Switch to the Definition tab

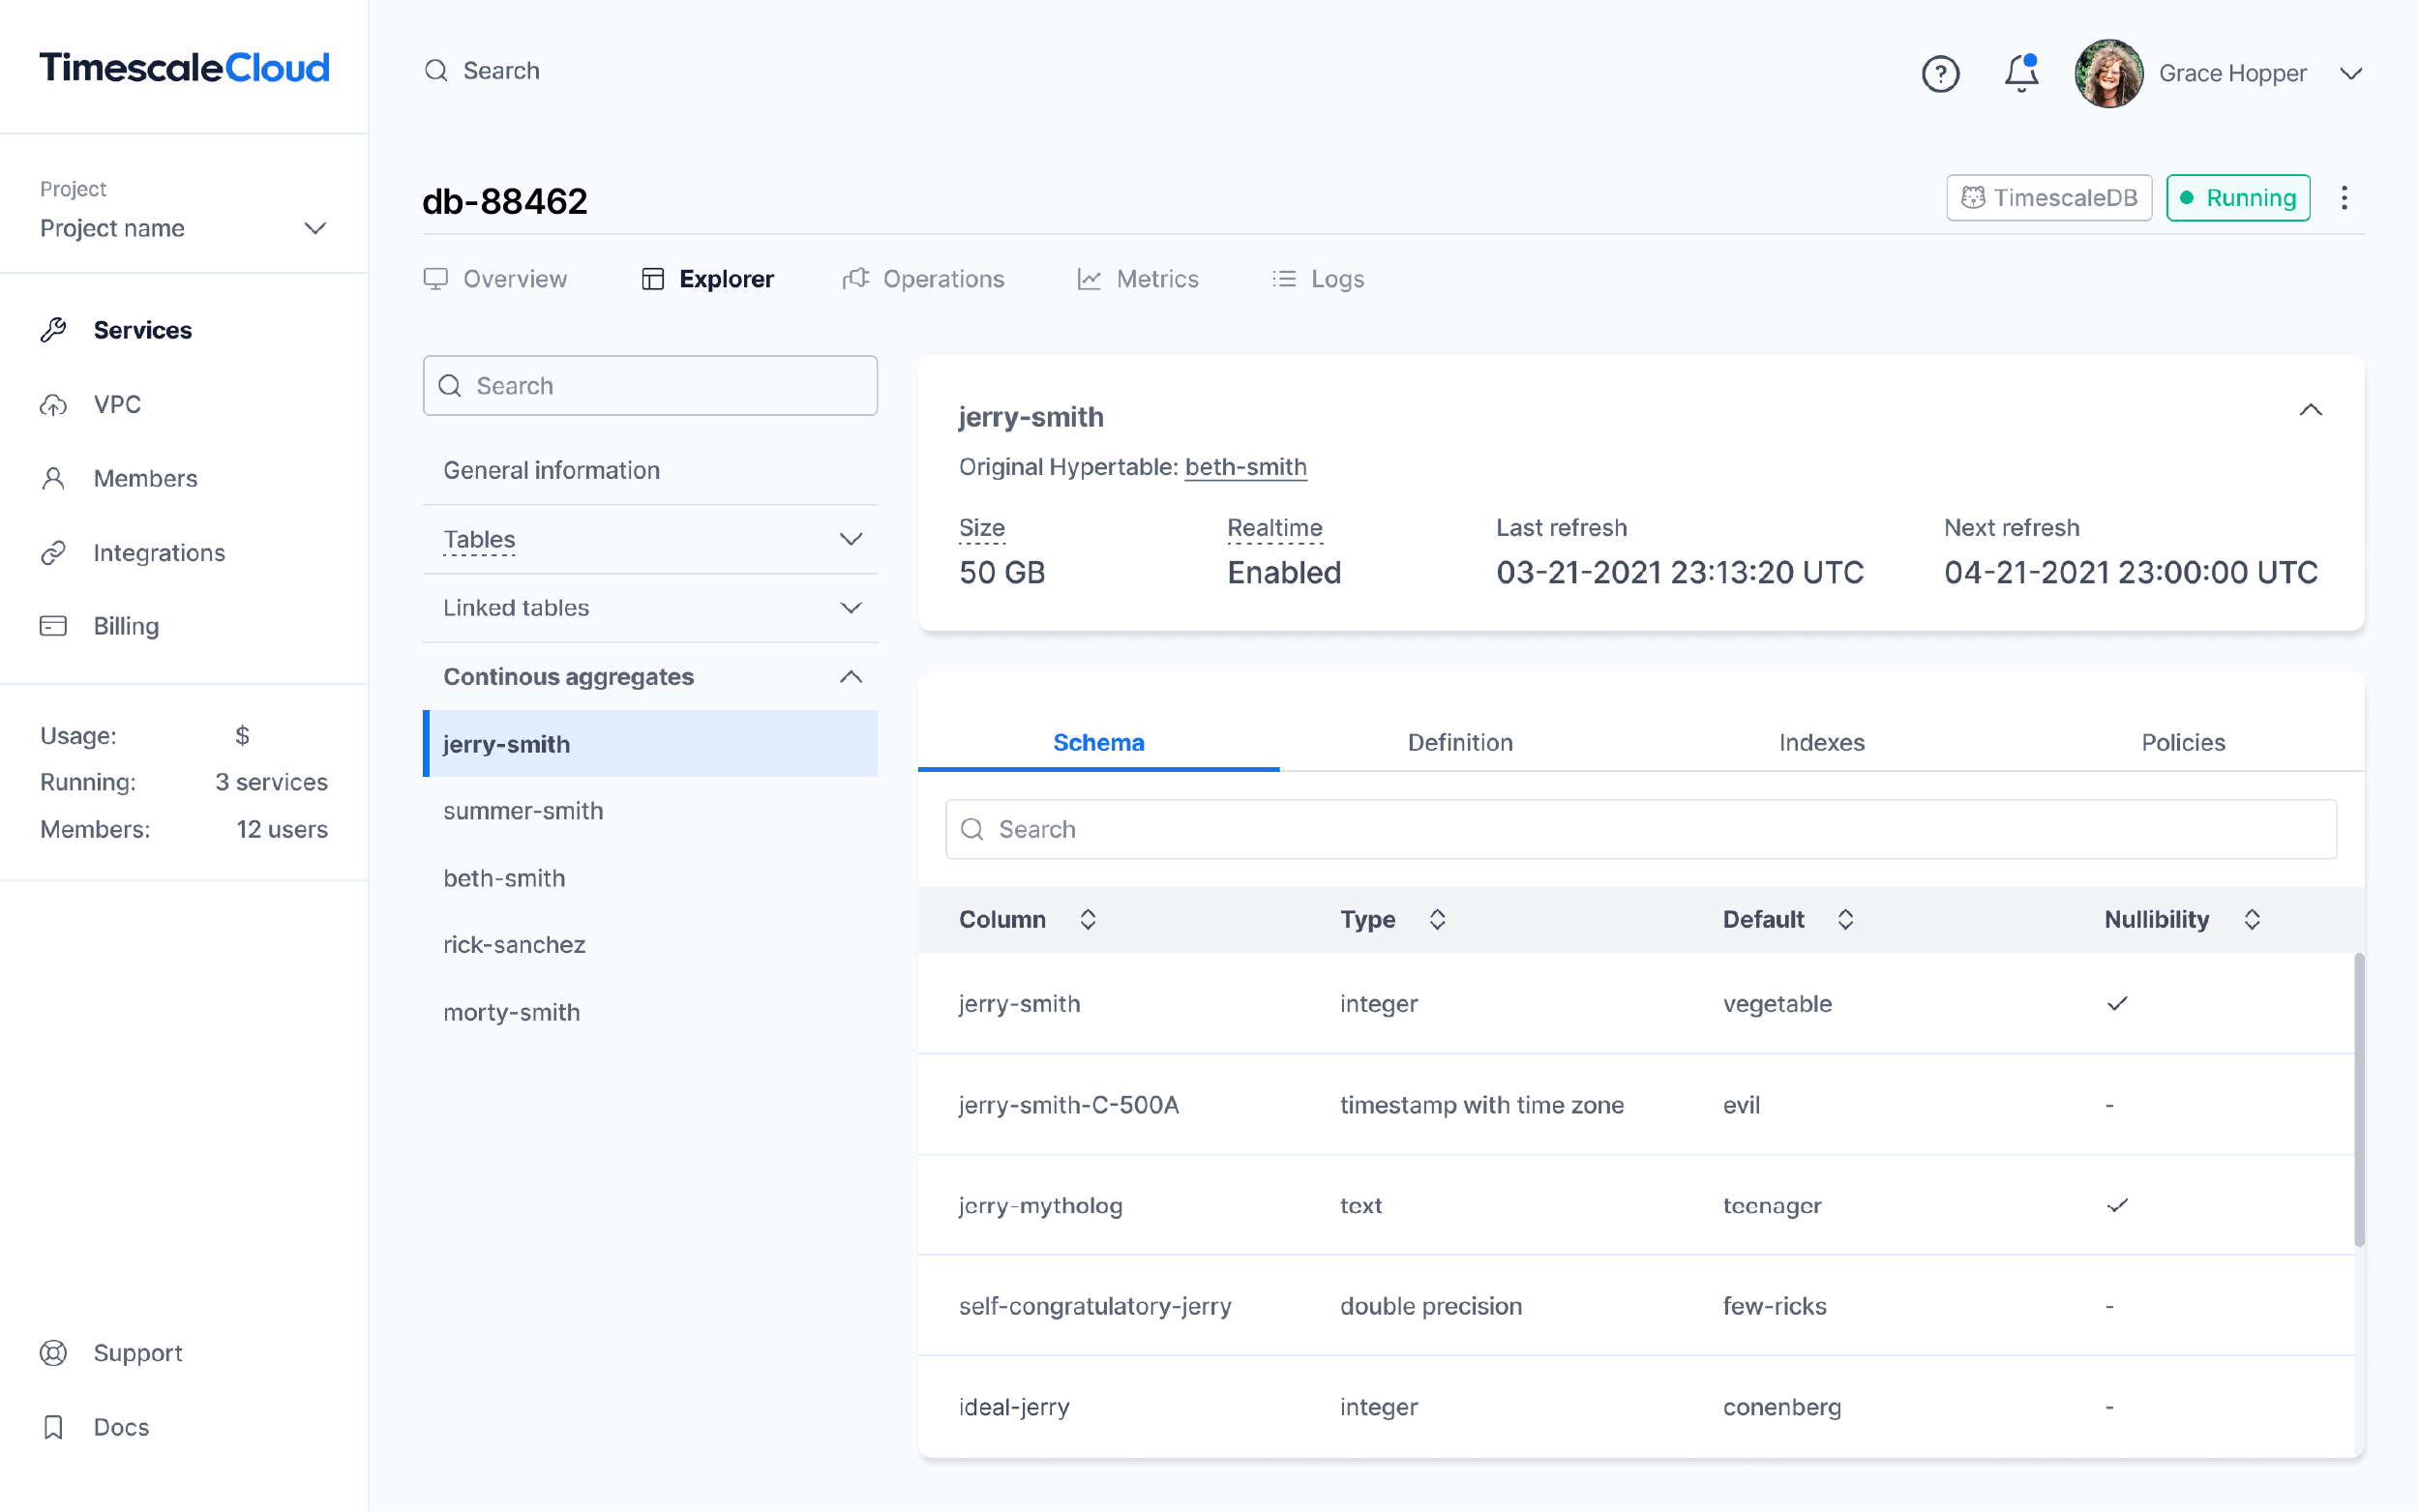click(1460, 742)
